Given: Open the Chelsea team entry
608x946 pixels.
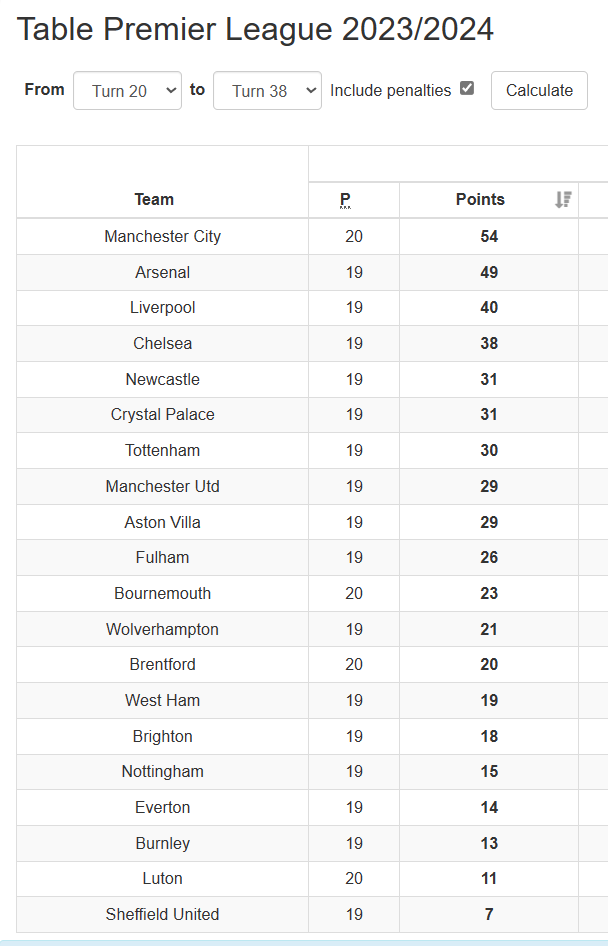Looking at the screenshot, I should click(162, 343).
